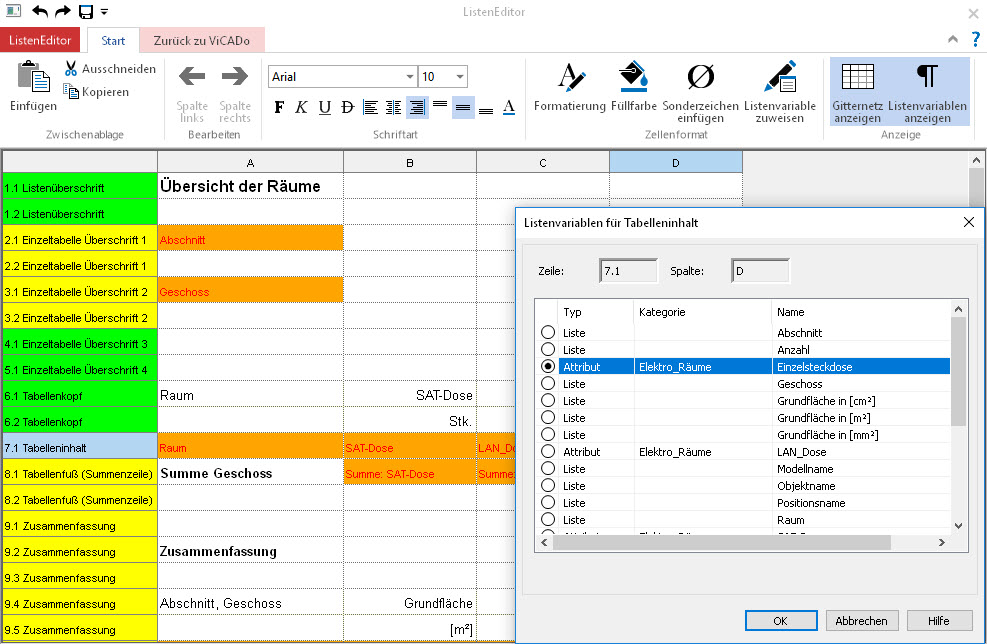Screen dimensions: 987x644
Task: Open the Arial font name dropdown
Action: coord(410,77)
